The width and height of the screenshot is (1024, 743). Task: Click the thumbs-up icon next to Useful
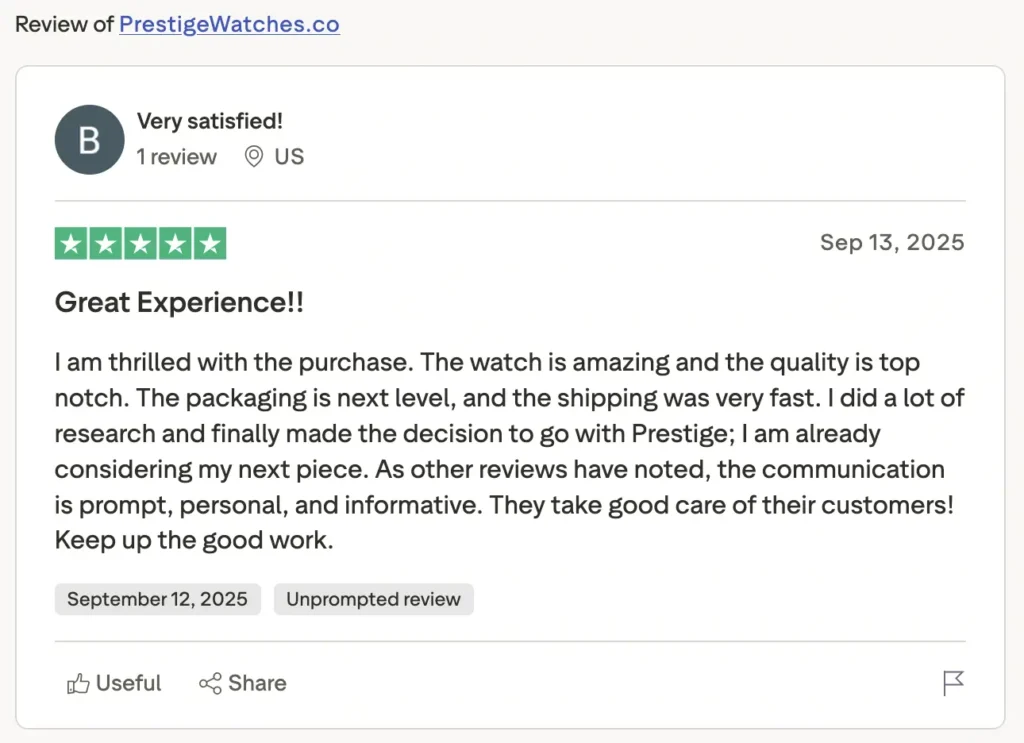point(78,684)
